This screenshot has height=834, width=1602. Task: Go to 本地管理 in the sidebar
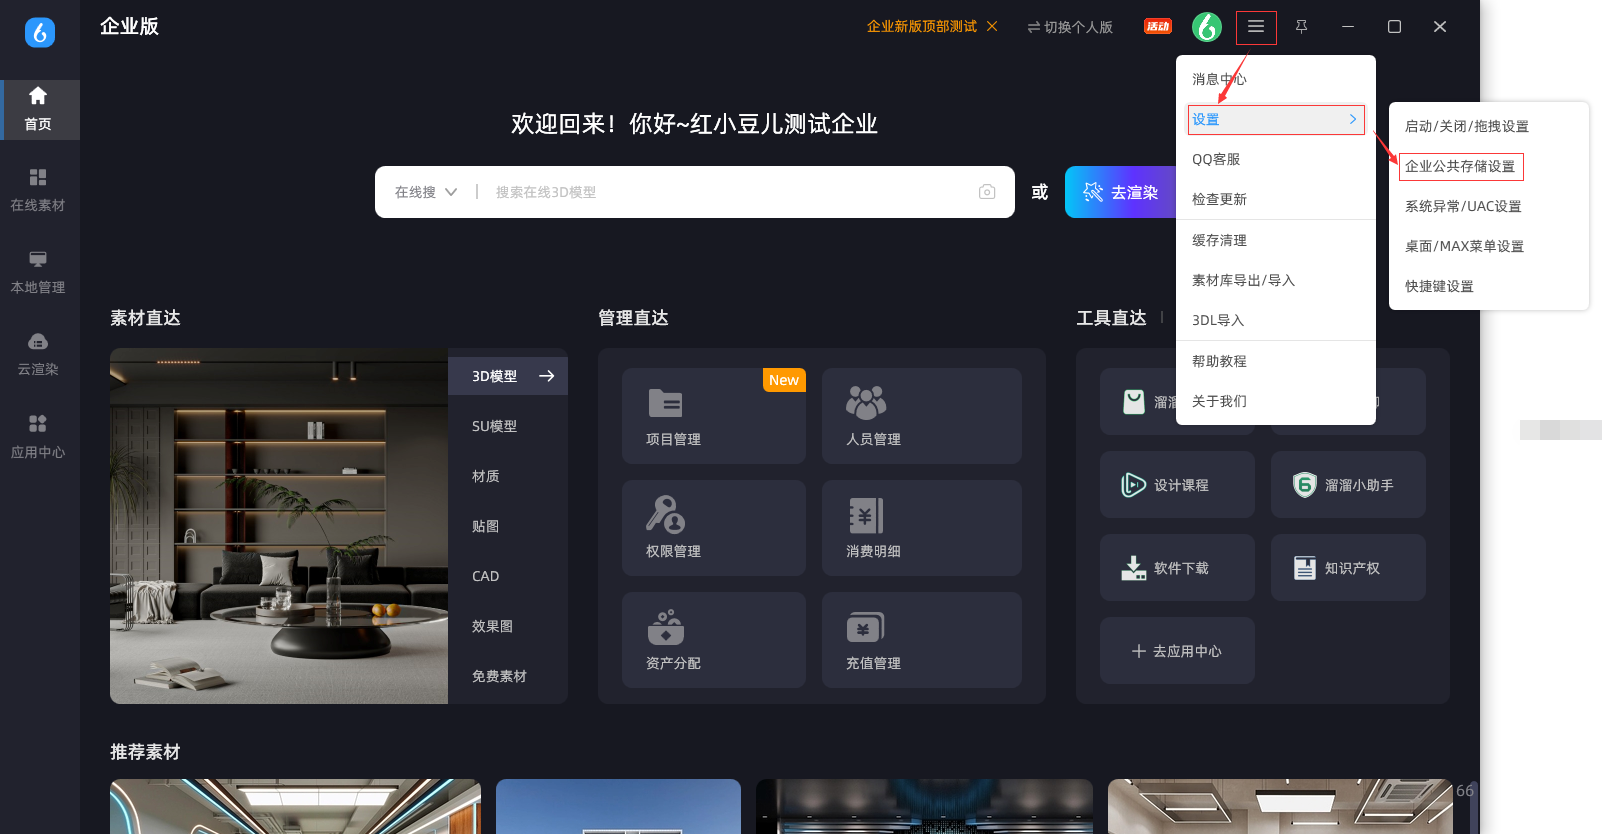(38, 272)
